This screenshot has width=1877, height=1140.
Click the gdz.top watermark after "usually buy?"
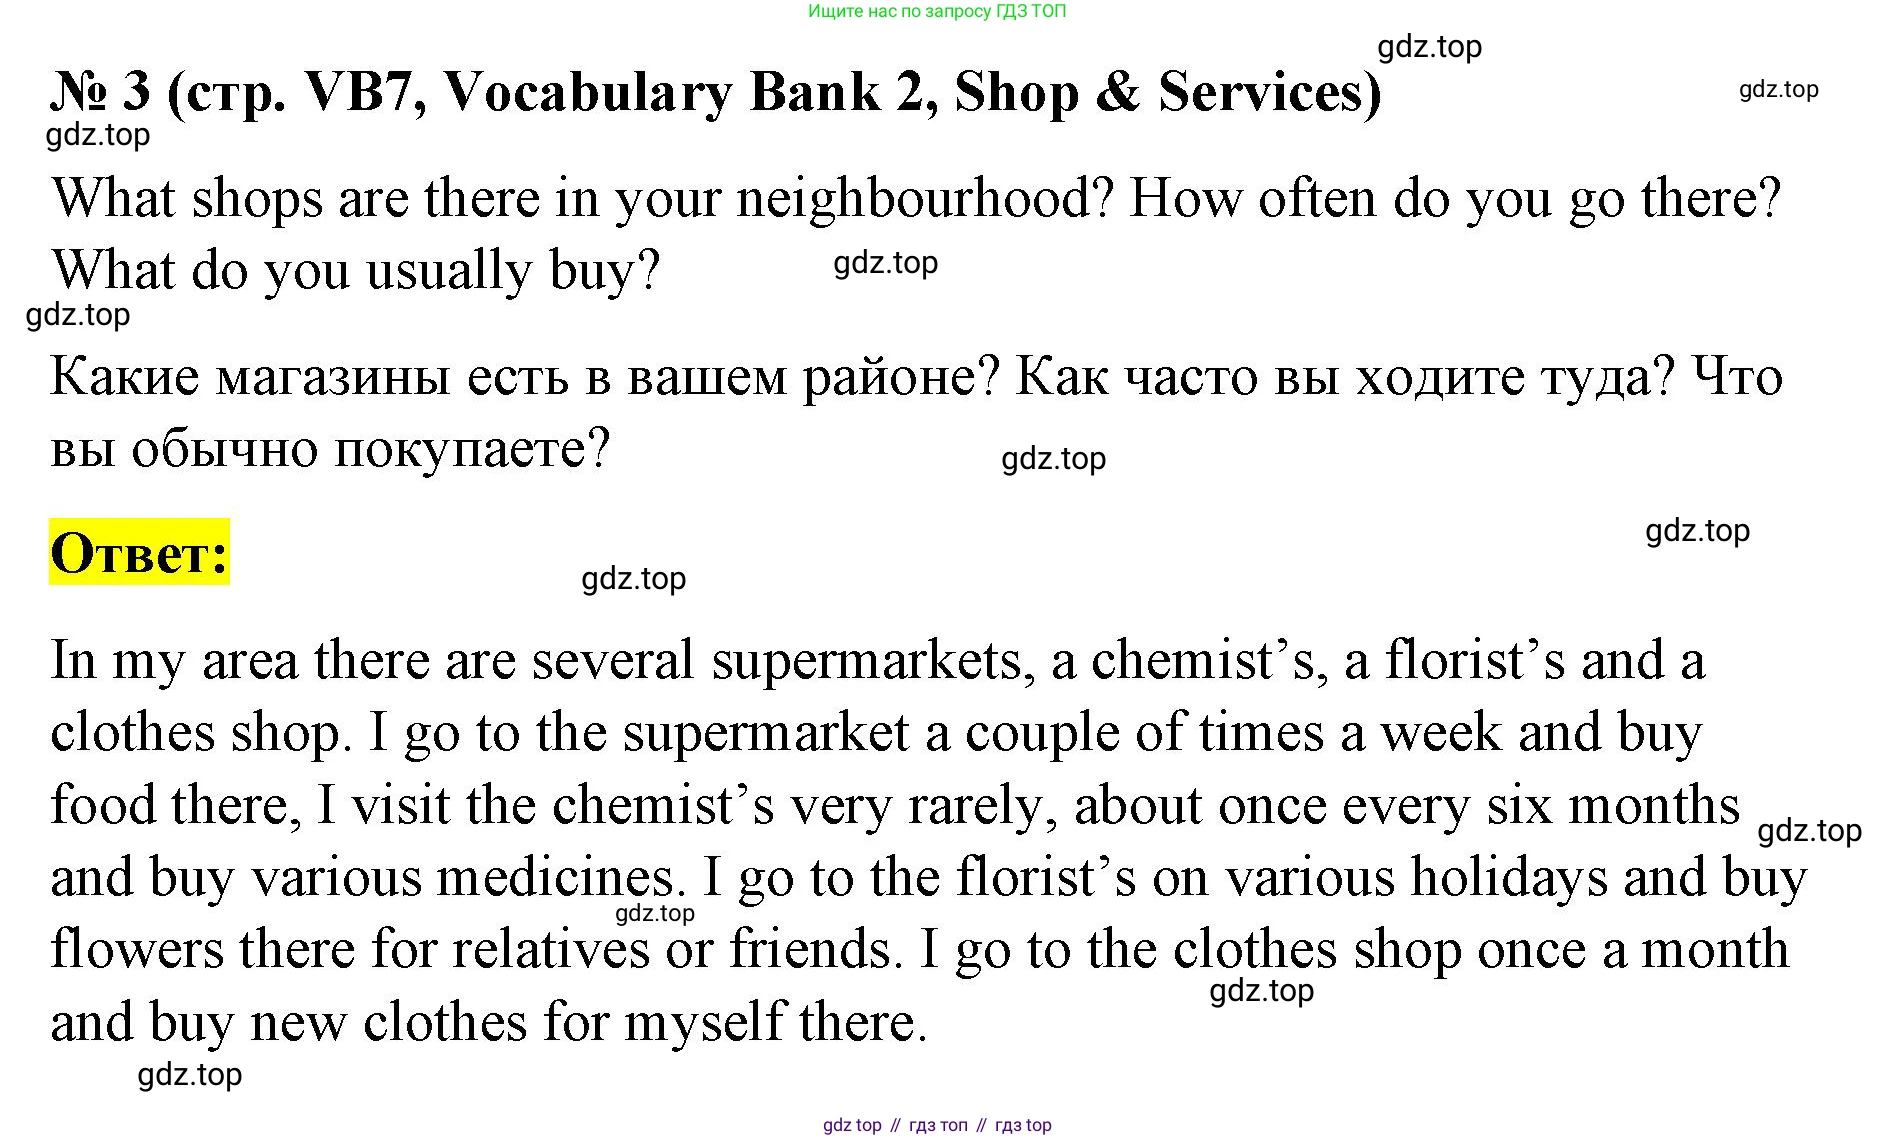click(x=885, y=263)
